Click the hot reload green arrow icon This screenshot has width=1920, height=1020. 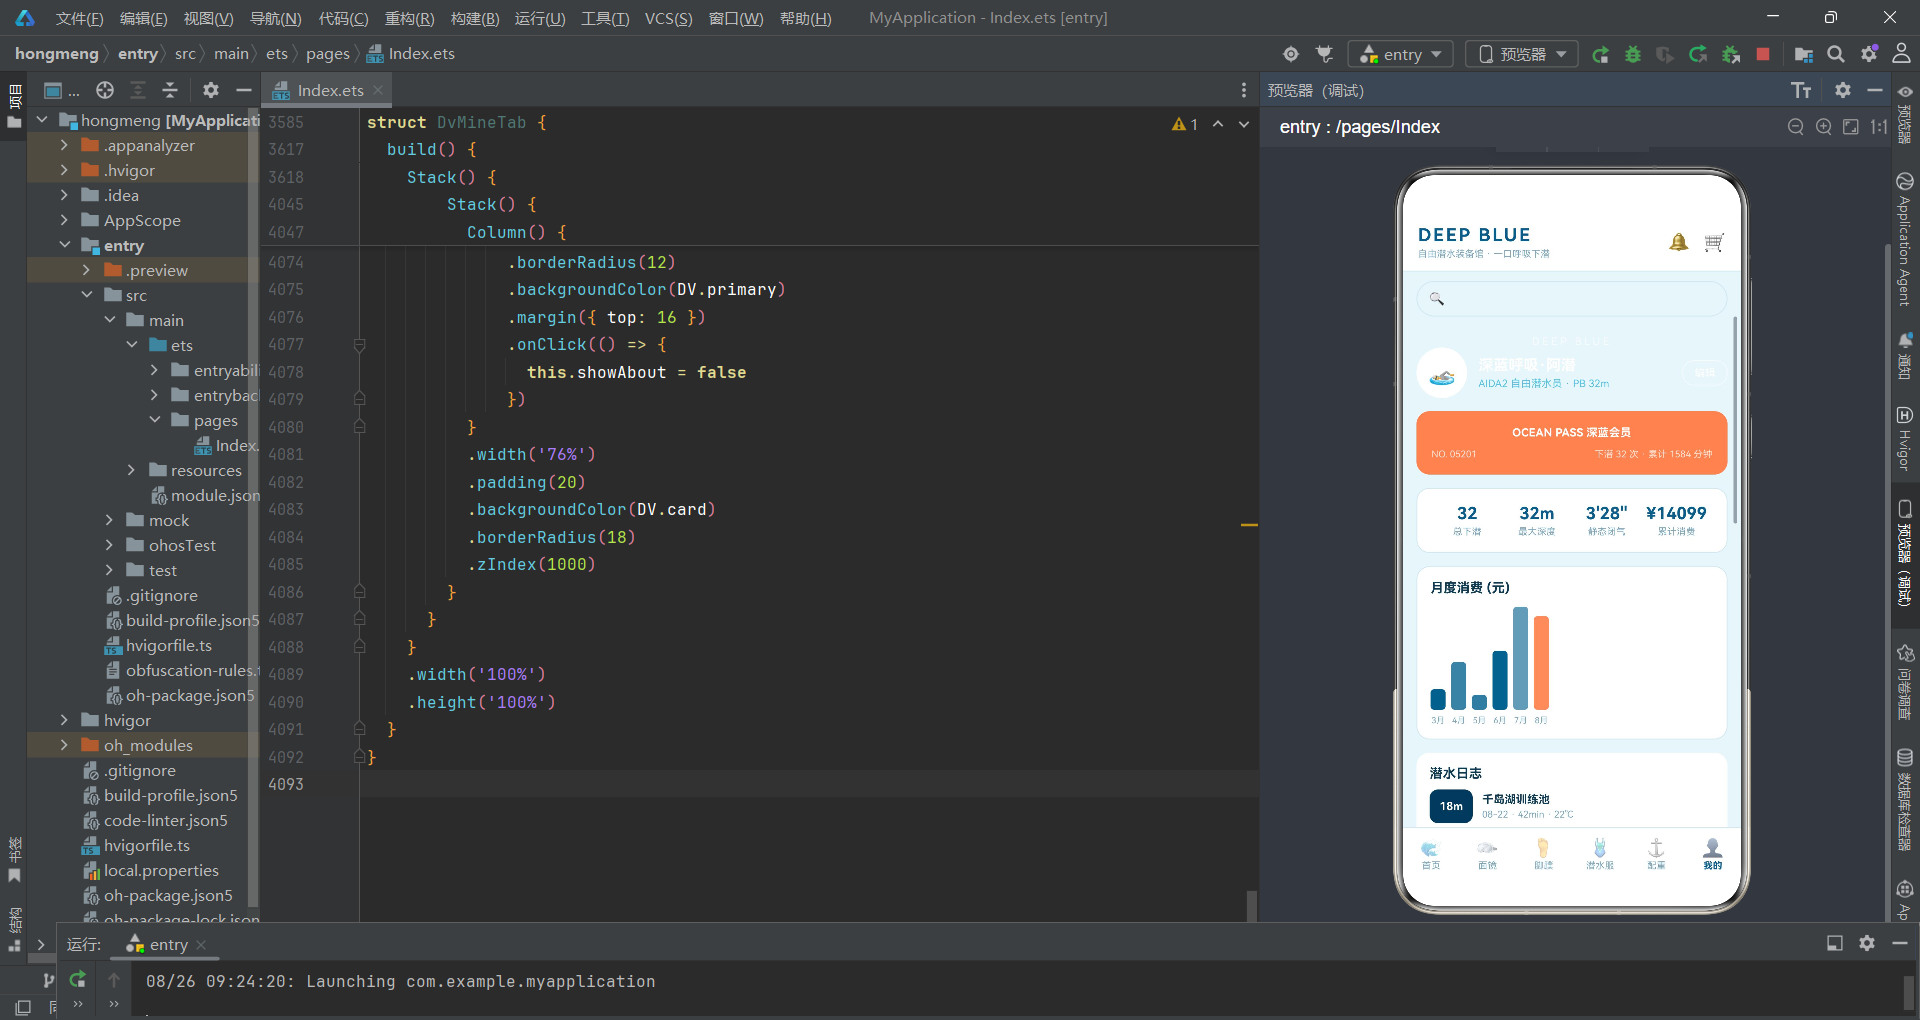[1698, 54]
